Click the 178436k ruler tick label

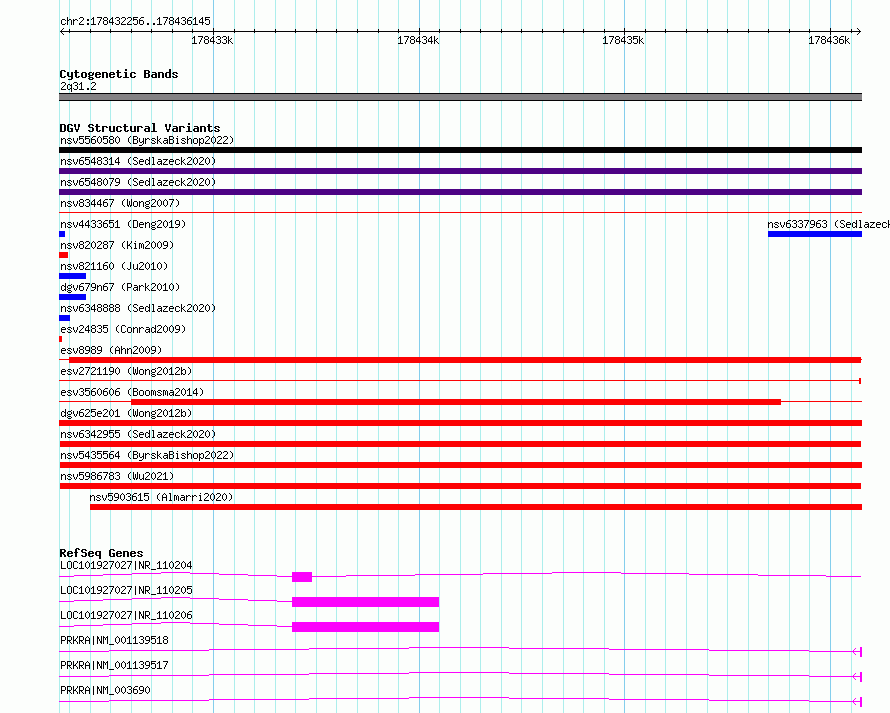[829, 40]
